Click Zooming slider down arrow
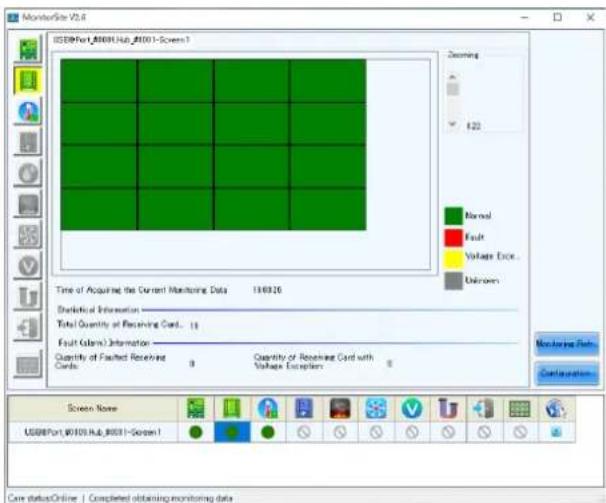Viewport: 606px width, 503px height. coord(453,124)
